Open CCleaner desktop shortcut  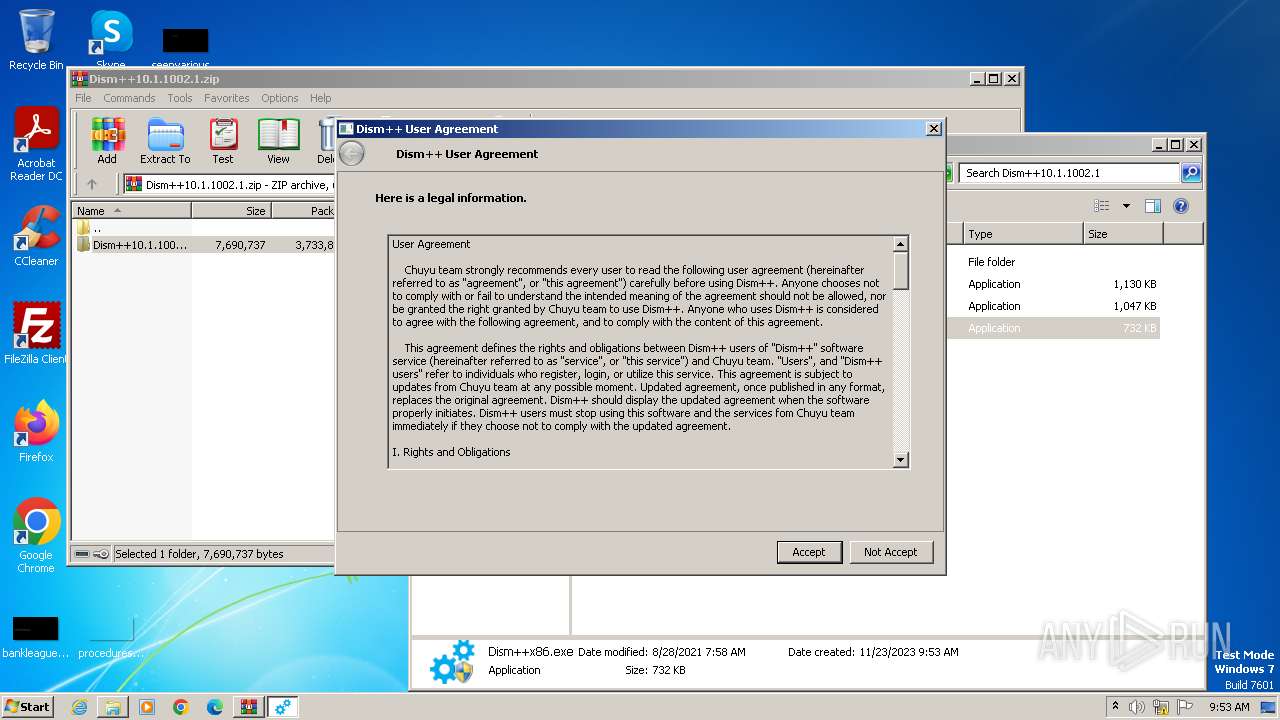[x=36, y=236]
